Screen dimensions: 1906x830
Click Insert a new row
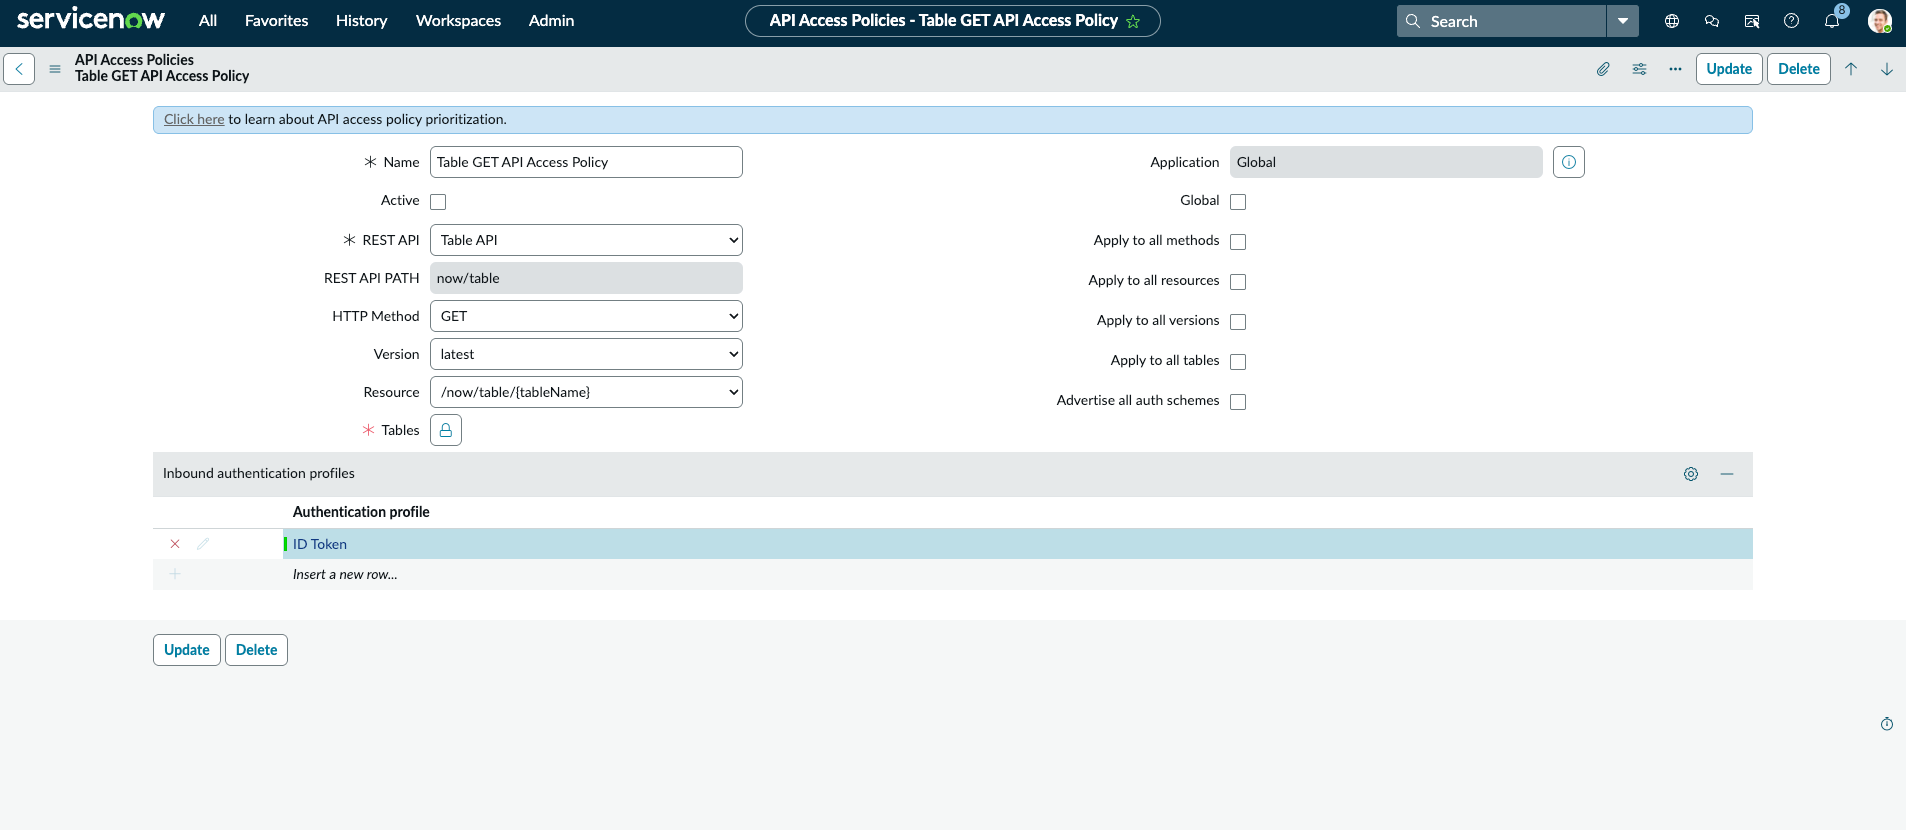(x=345, y=574)
